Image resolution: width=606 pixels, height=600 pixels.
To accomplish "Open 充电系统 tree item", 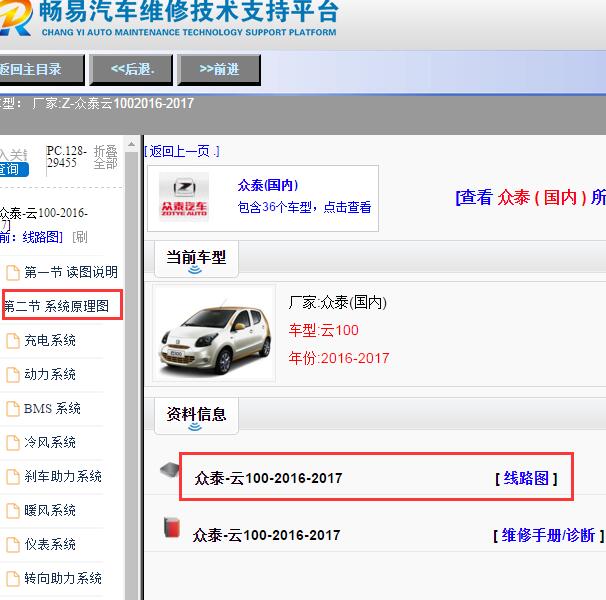I will tap(50, 340).
